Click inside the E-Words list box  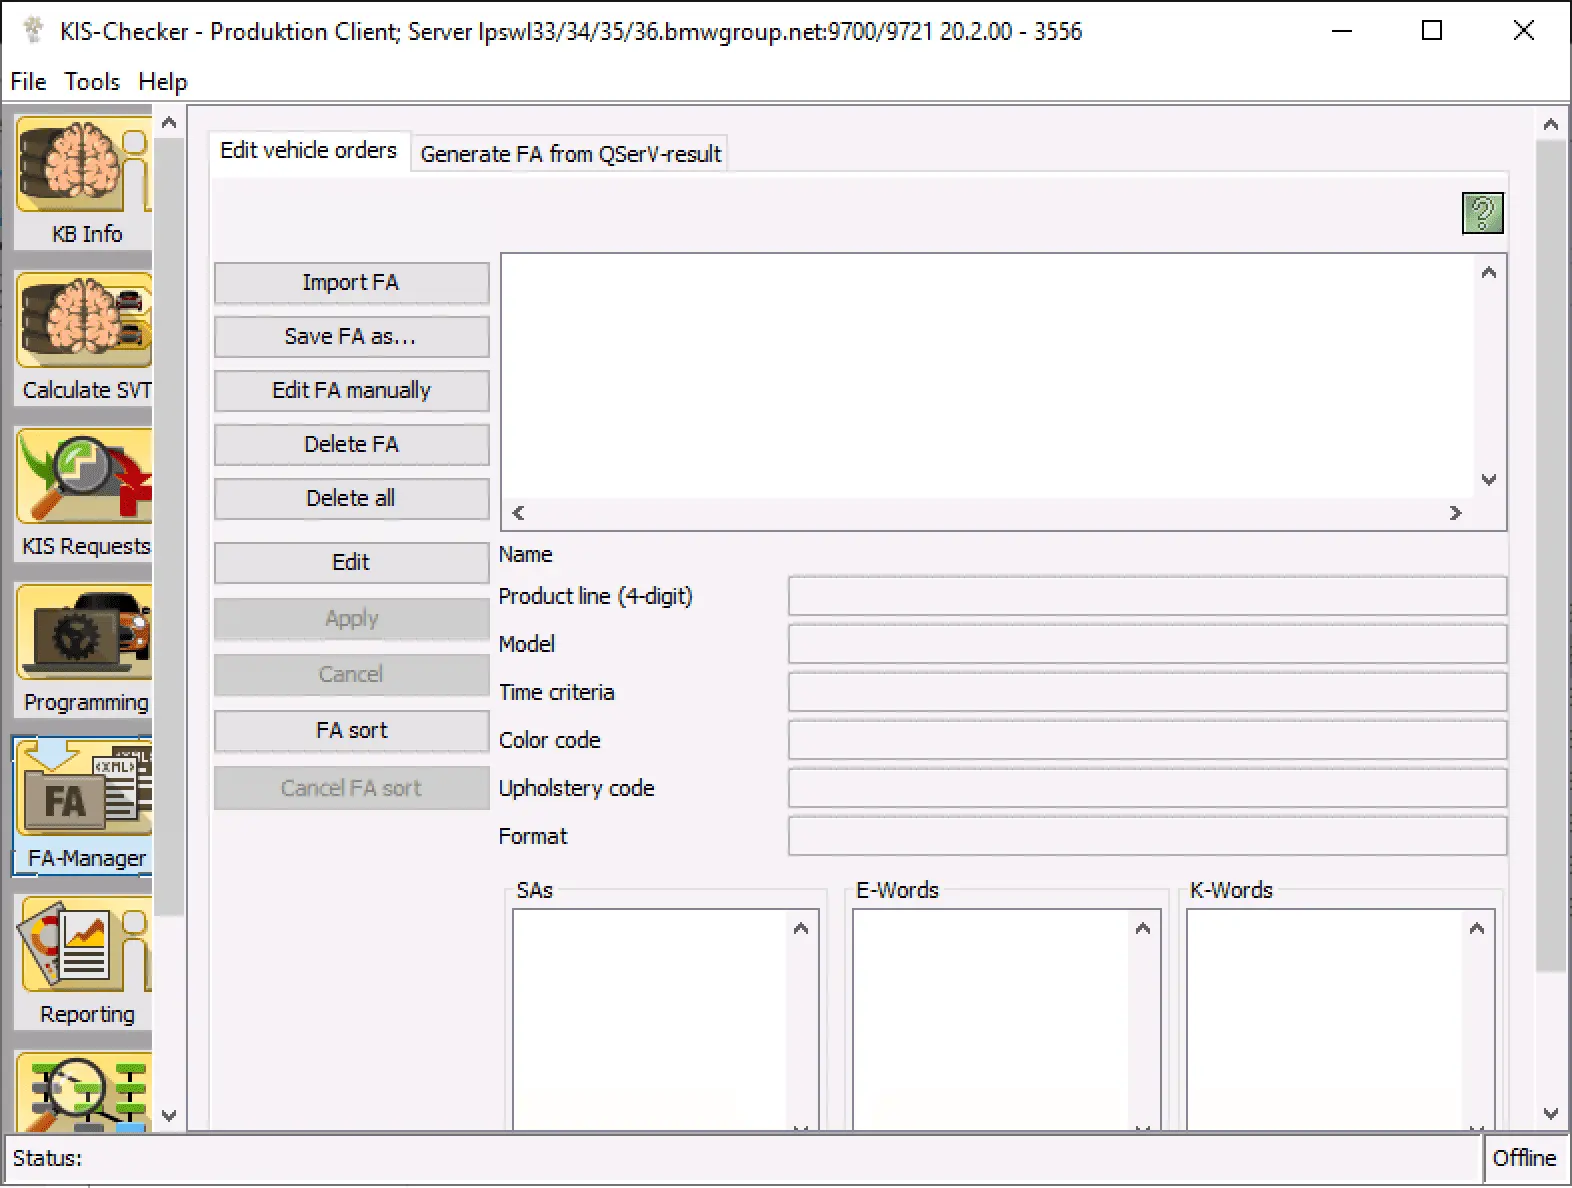(x=990, y=1020)
